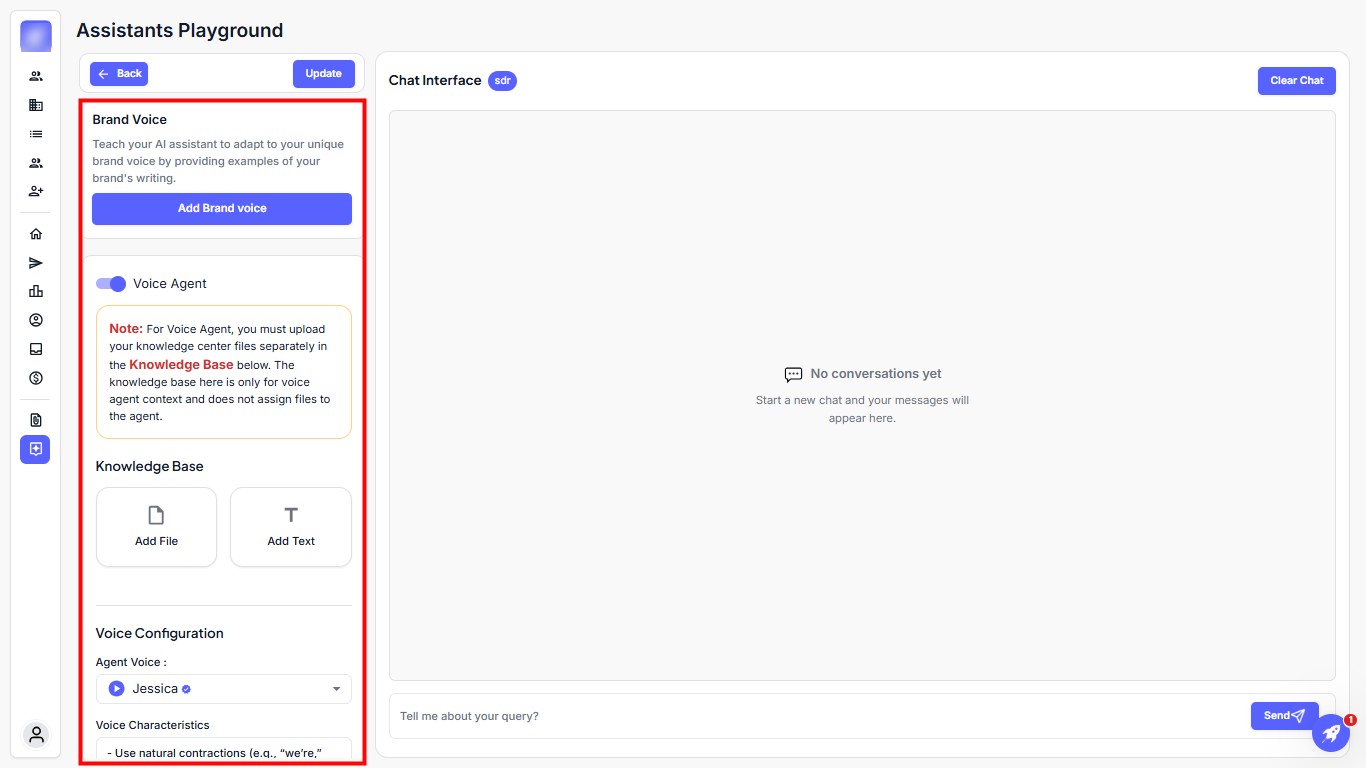Image resolution: width=1366 pixels, height=768 pixels.
Task: Open user profile avatar at sidebar bottom
Action: click(36, 735)
